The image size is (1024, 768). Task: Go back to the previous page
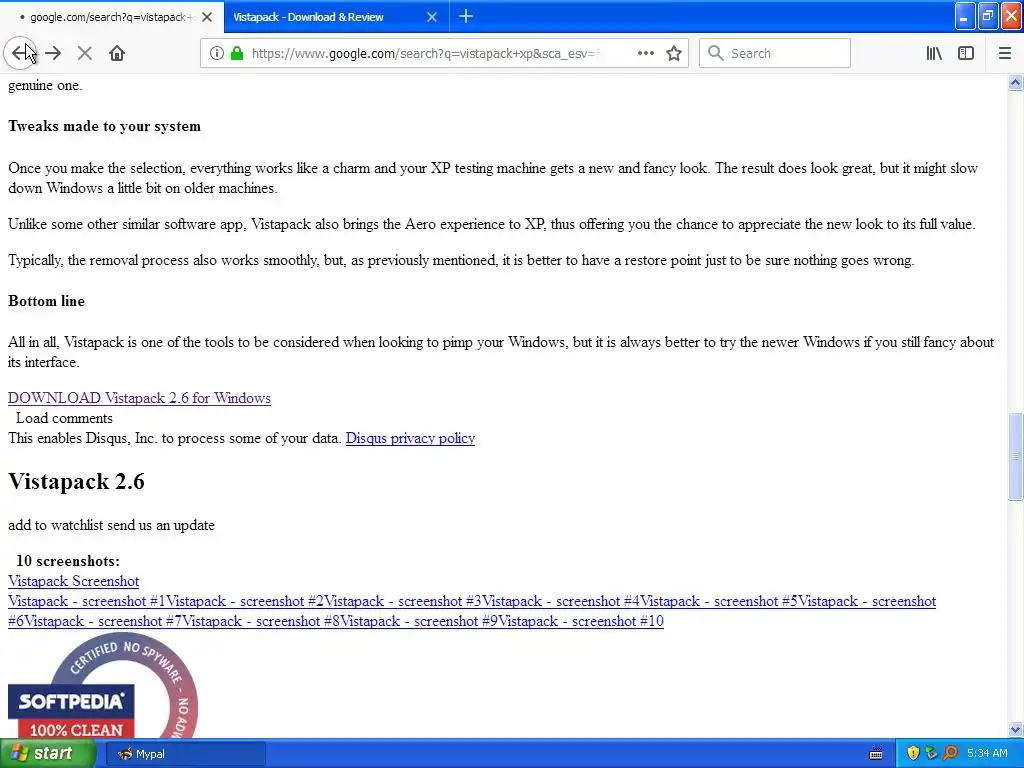tap(20, 53)
